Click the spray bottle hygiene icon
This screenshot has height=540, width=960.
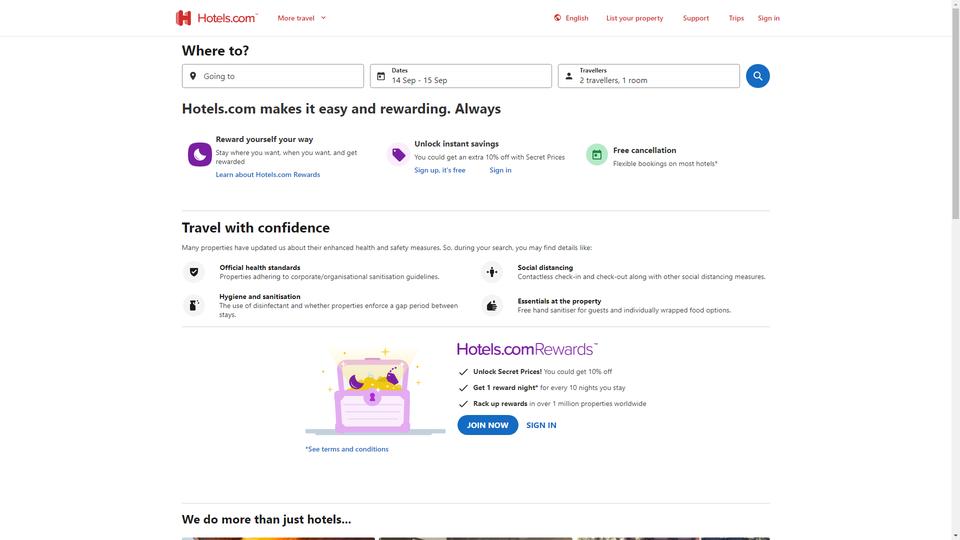tap(194, 305)
